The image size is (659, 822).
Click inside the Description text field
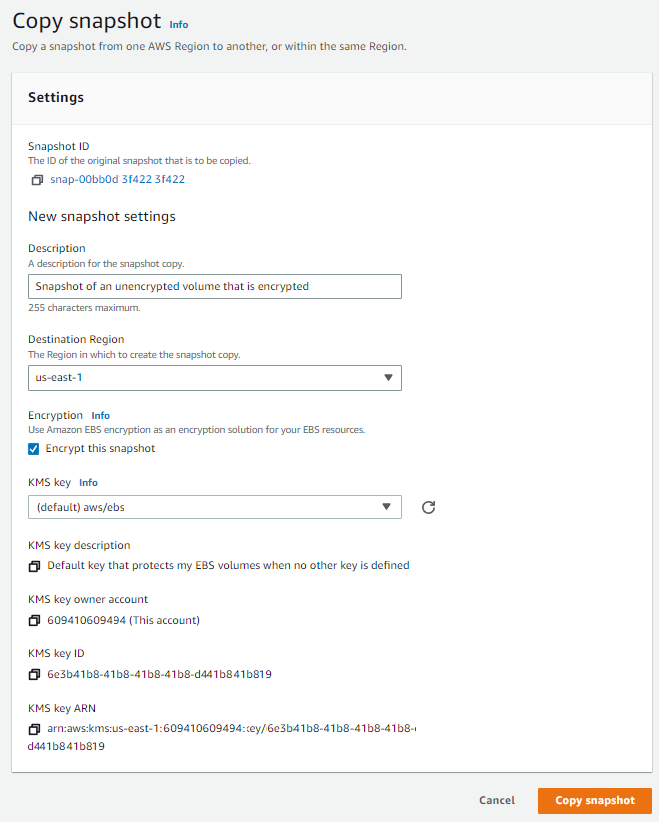click(x=215, y=286)
